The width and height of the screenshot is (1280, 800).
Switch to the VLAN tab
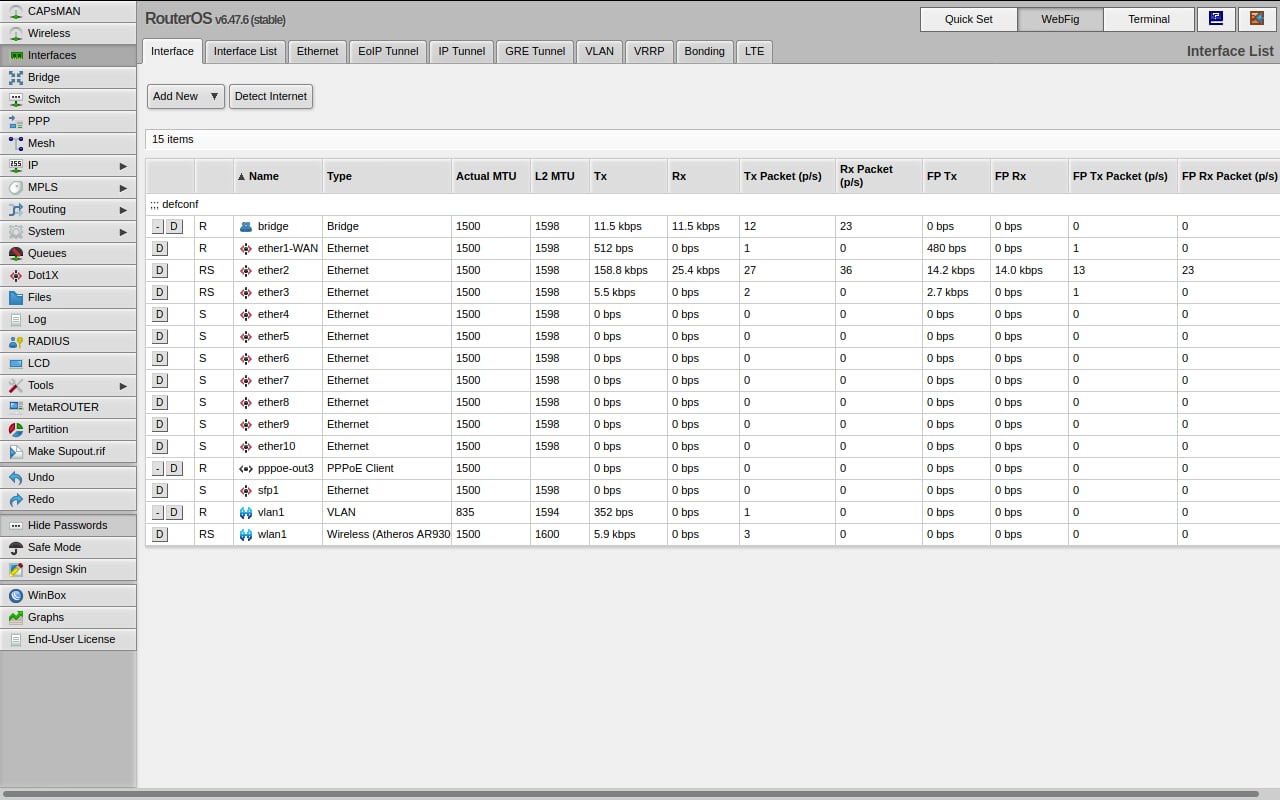pyautogui.click(x=599, y=51)
